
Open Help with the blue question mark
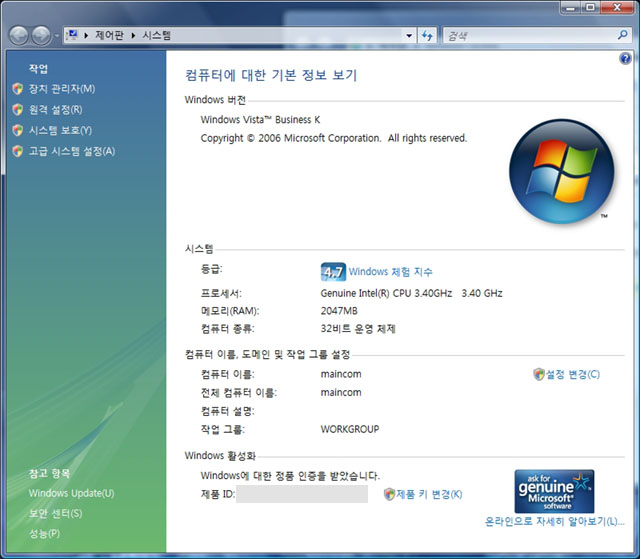(x=625, y=59)
